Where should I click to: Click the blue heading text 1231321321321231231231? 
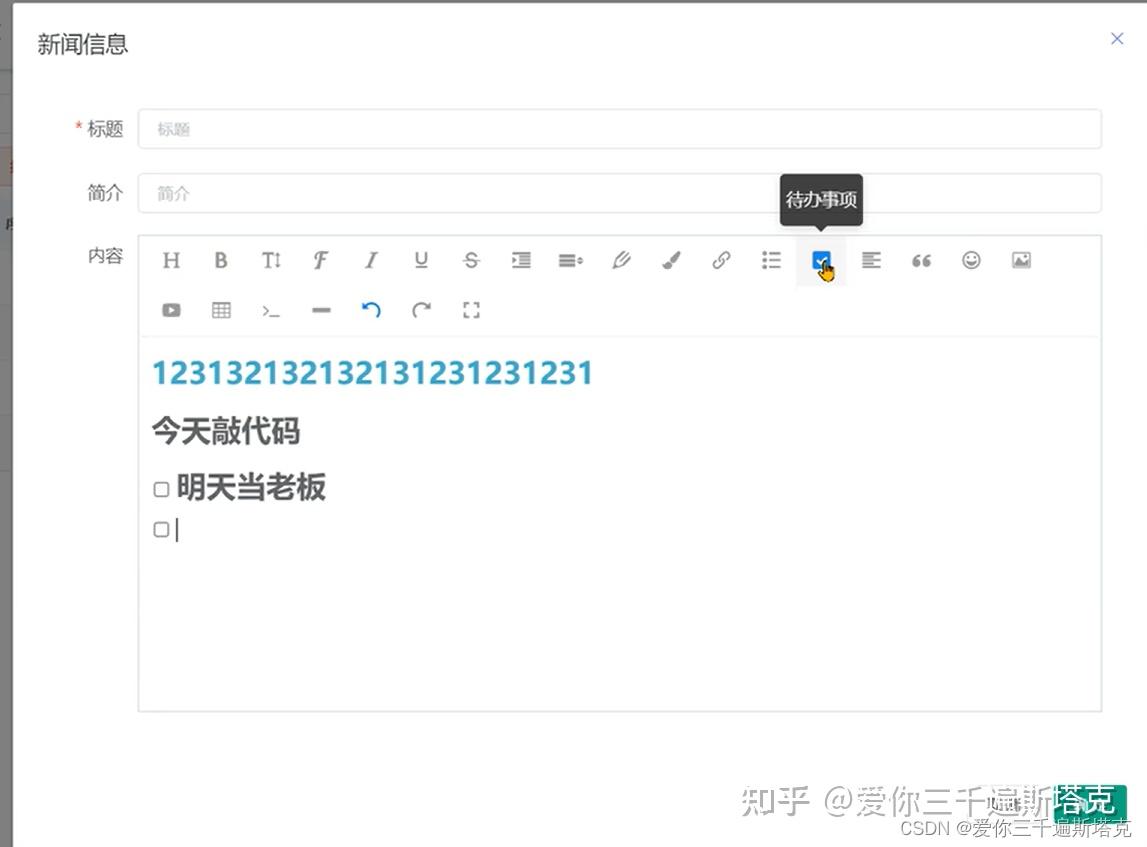point(372,373)
